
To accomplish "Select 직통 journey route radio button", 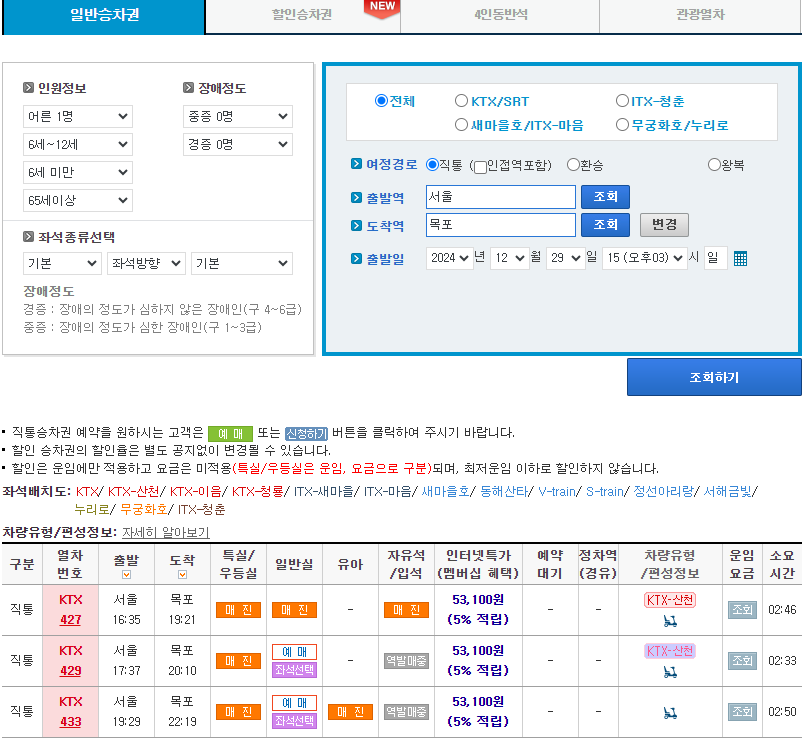I will tap(432, 165).
